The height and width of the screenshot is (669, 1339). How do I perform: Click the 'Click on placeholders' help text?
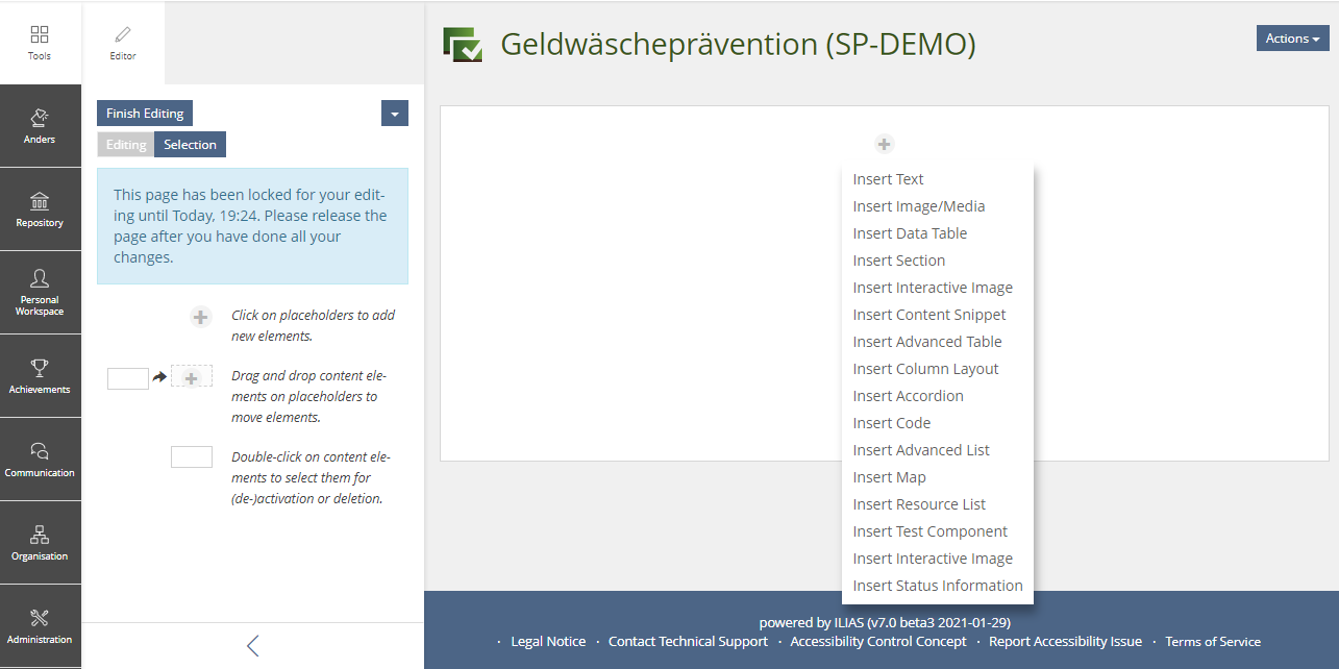[313, 325]
